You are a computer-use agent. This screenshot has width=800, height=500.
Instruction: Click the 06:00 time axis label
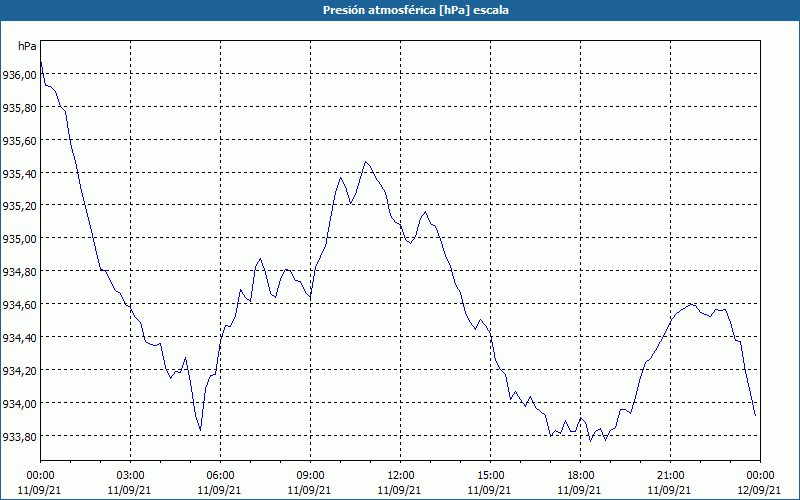[x=220, y=476]
